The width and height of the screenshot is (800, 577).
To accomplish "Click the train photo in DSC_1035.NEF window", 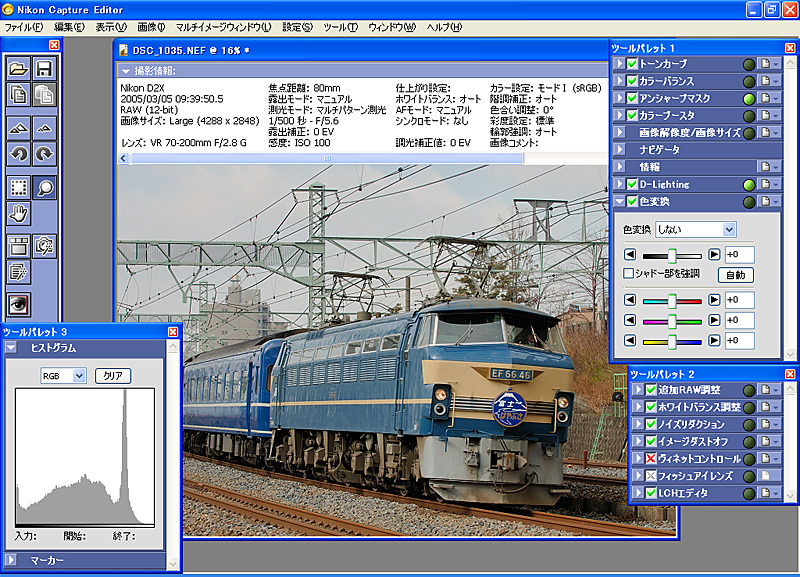I will click(x=396, y=349).
